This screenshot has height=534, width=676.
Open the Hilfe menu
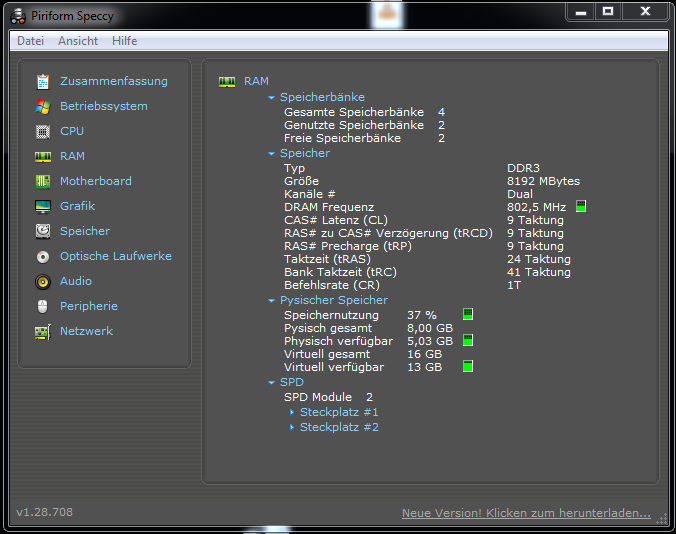[125, 41]
